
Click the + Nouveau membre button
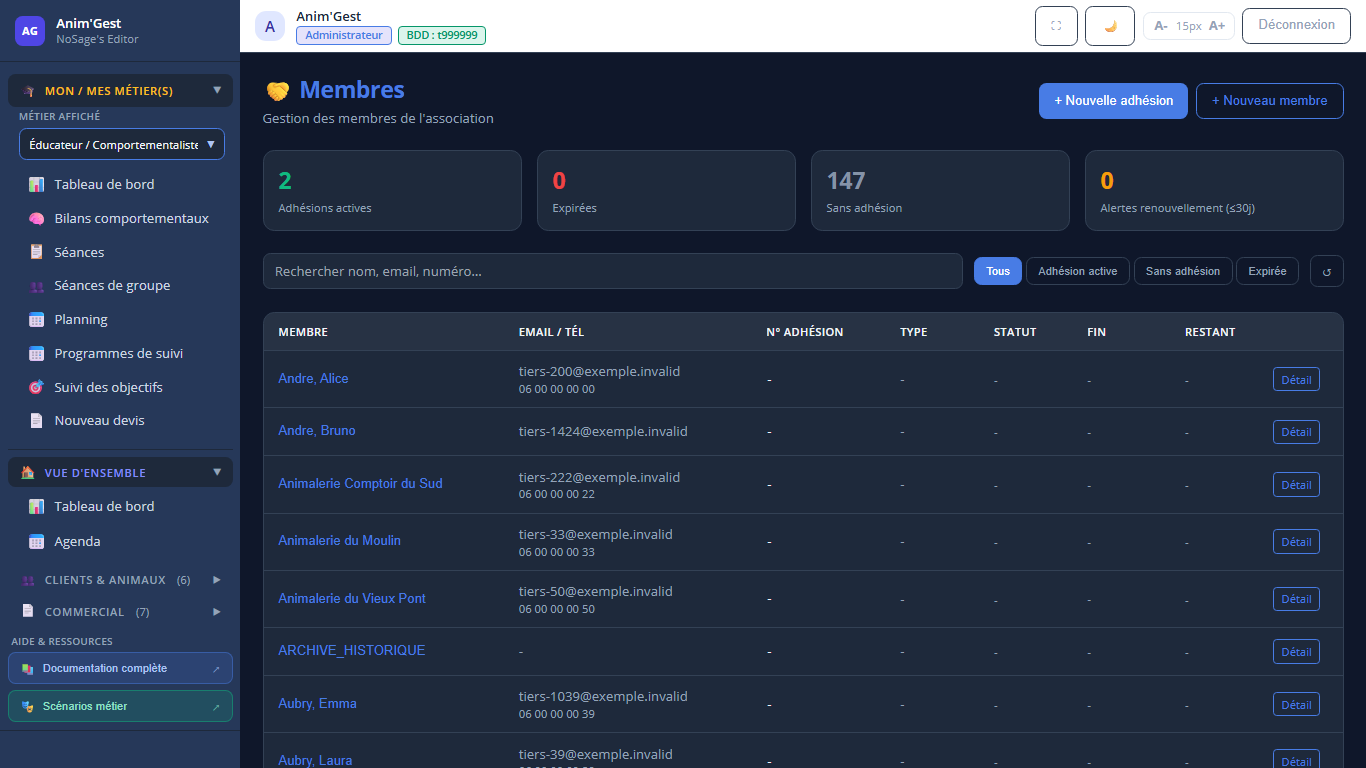1270,101
